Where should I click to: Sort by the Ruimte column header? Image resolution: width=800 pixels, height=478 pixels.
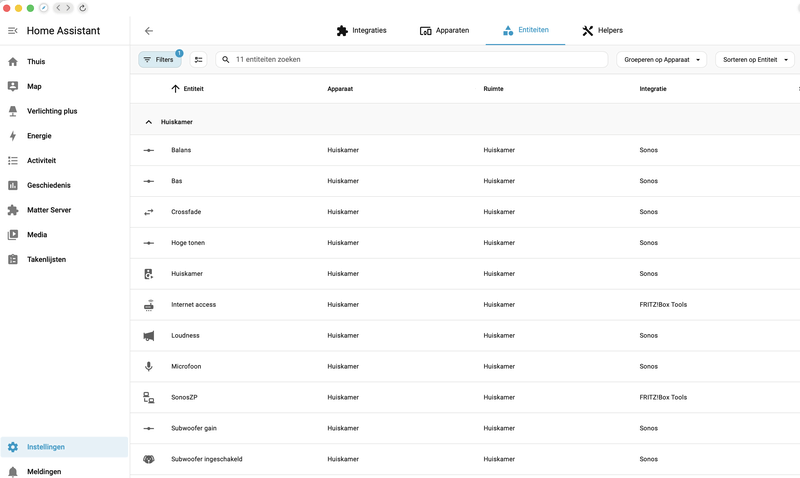click(x=493, y=89)
